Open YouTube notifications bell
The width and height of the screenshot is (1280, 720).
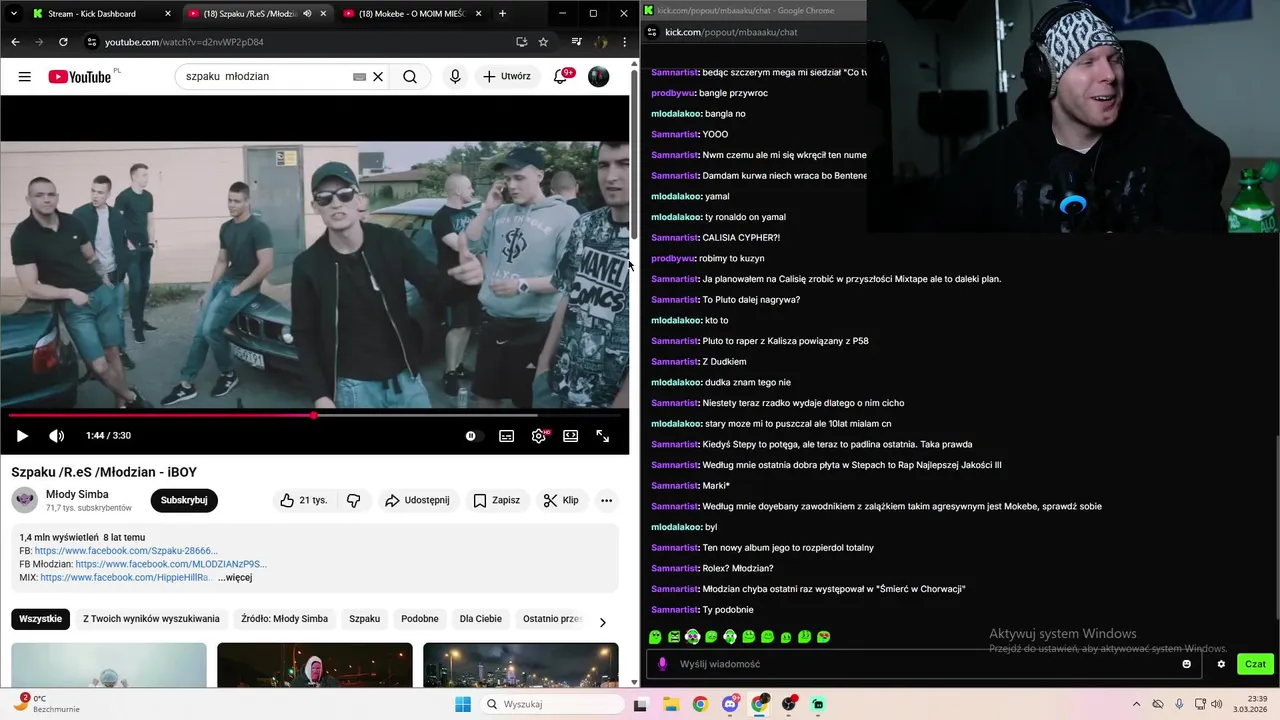[x=560, y=76]
